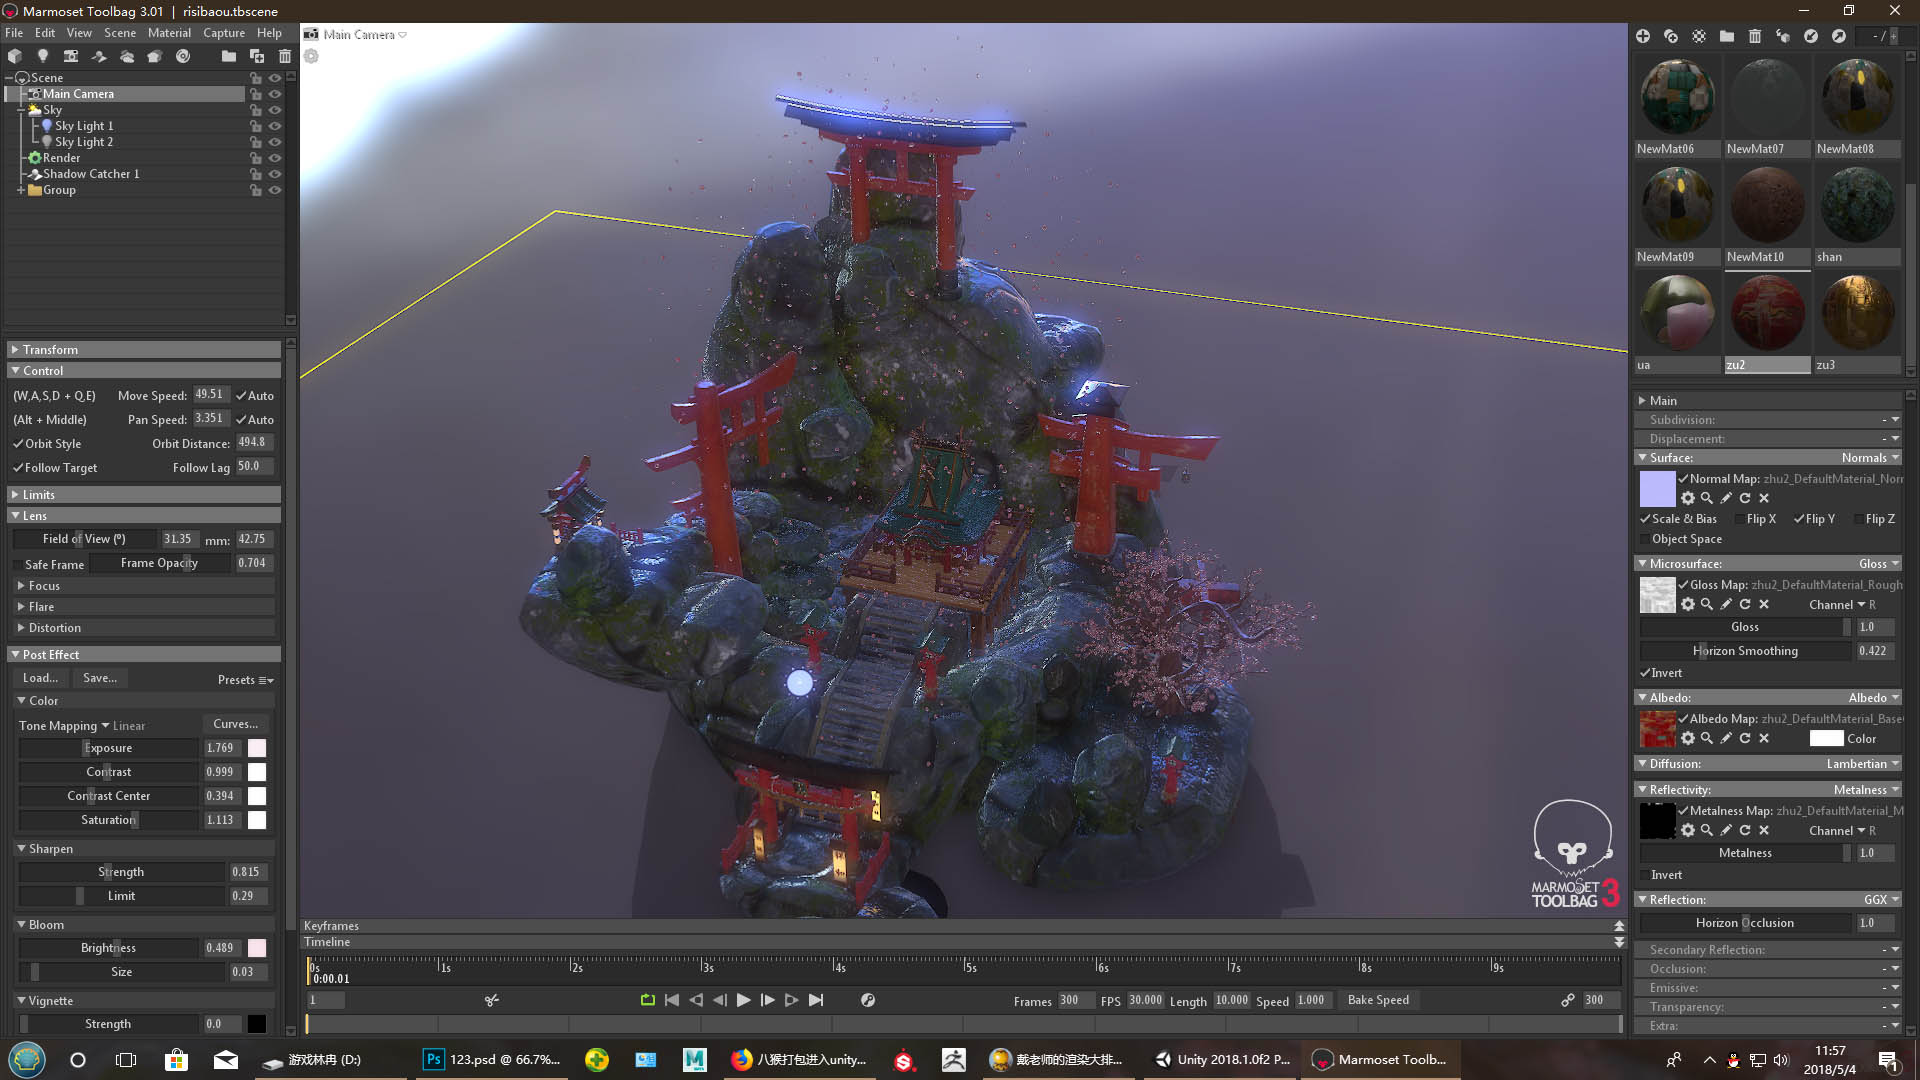The width and height of the screenshot is (1920, 1080).
Task: Click the Exposure color swatch
Action: point(257,748)
